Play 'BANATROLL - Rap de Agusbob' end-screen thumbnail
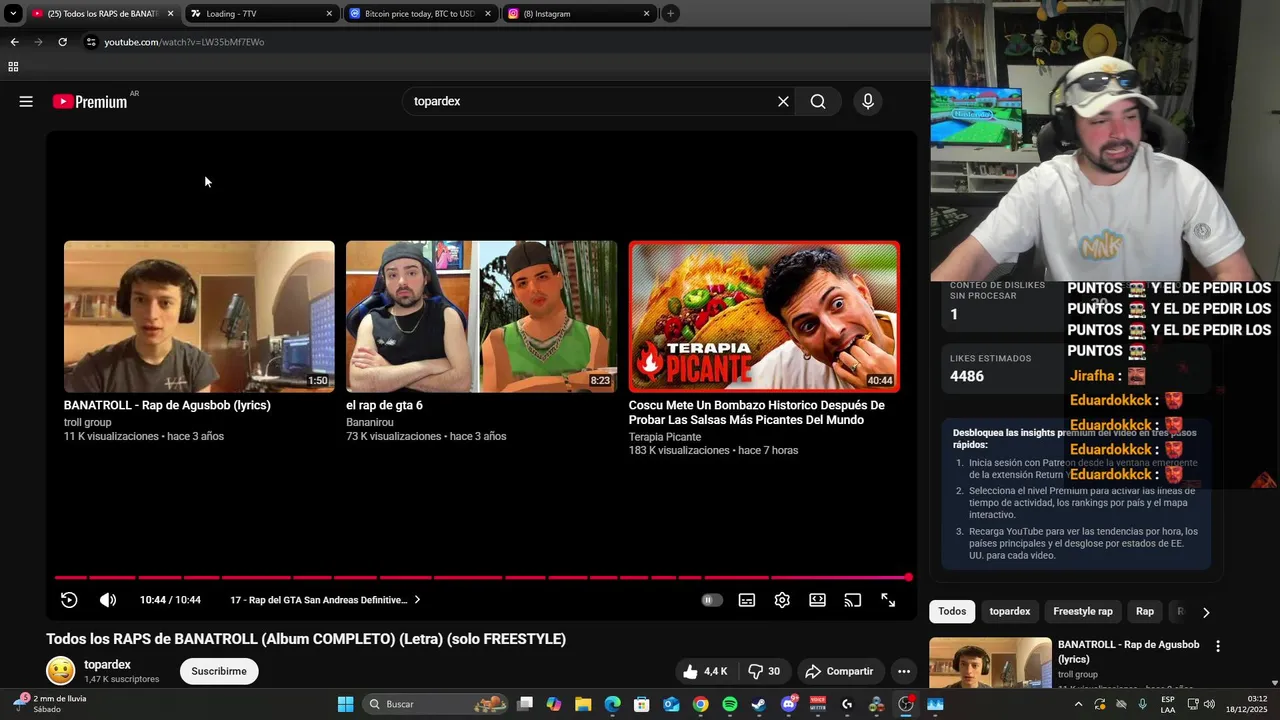The image size is (1280, 720). tap(199, 316)
